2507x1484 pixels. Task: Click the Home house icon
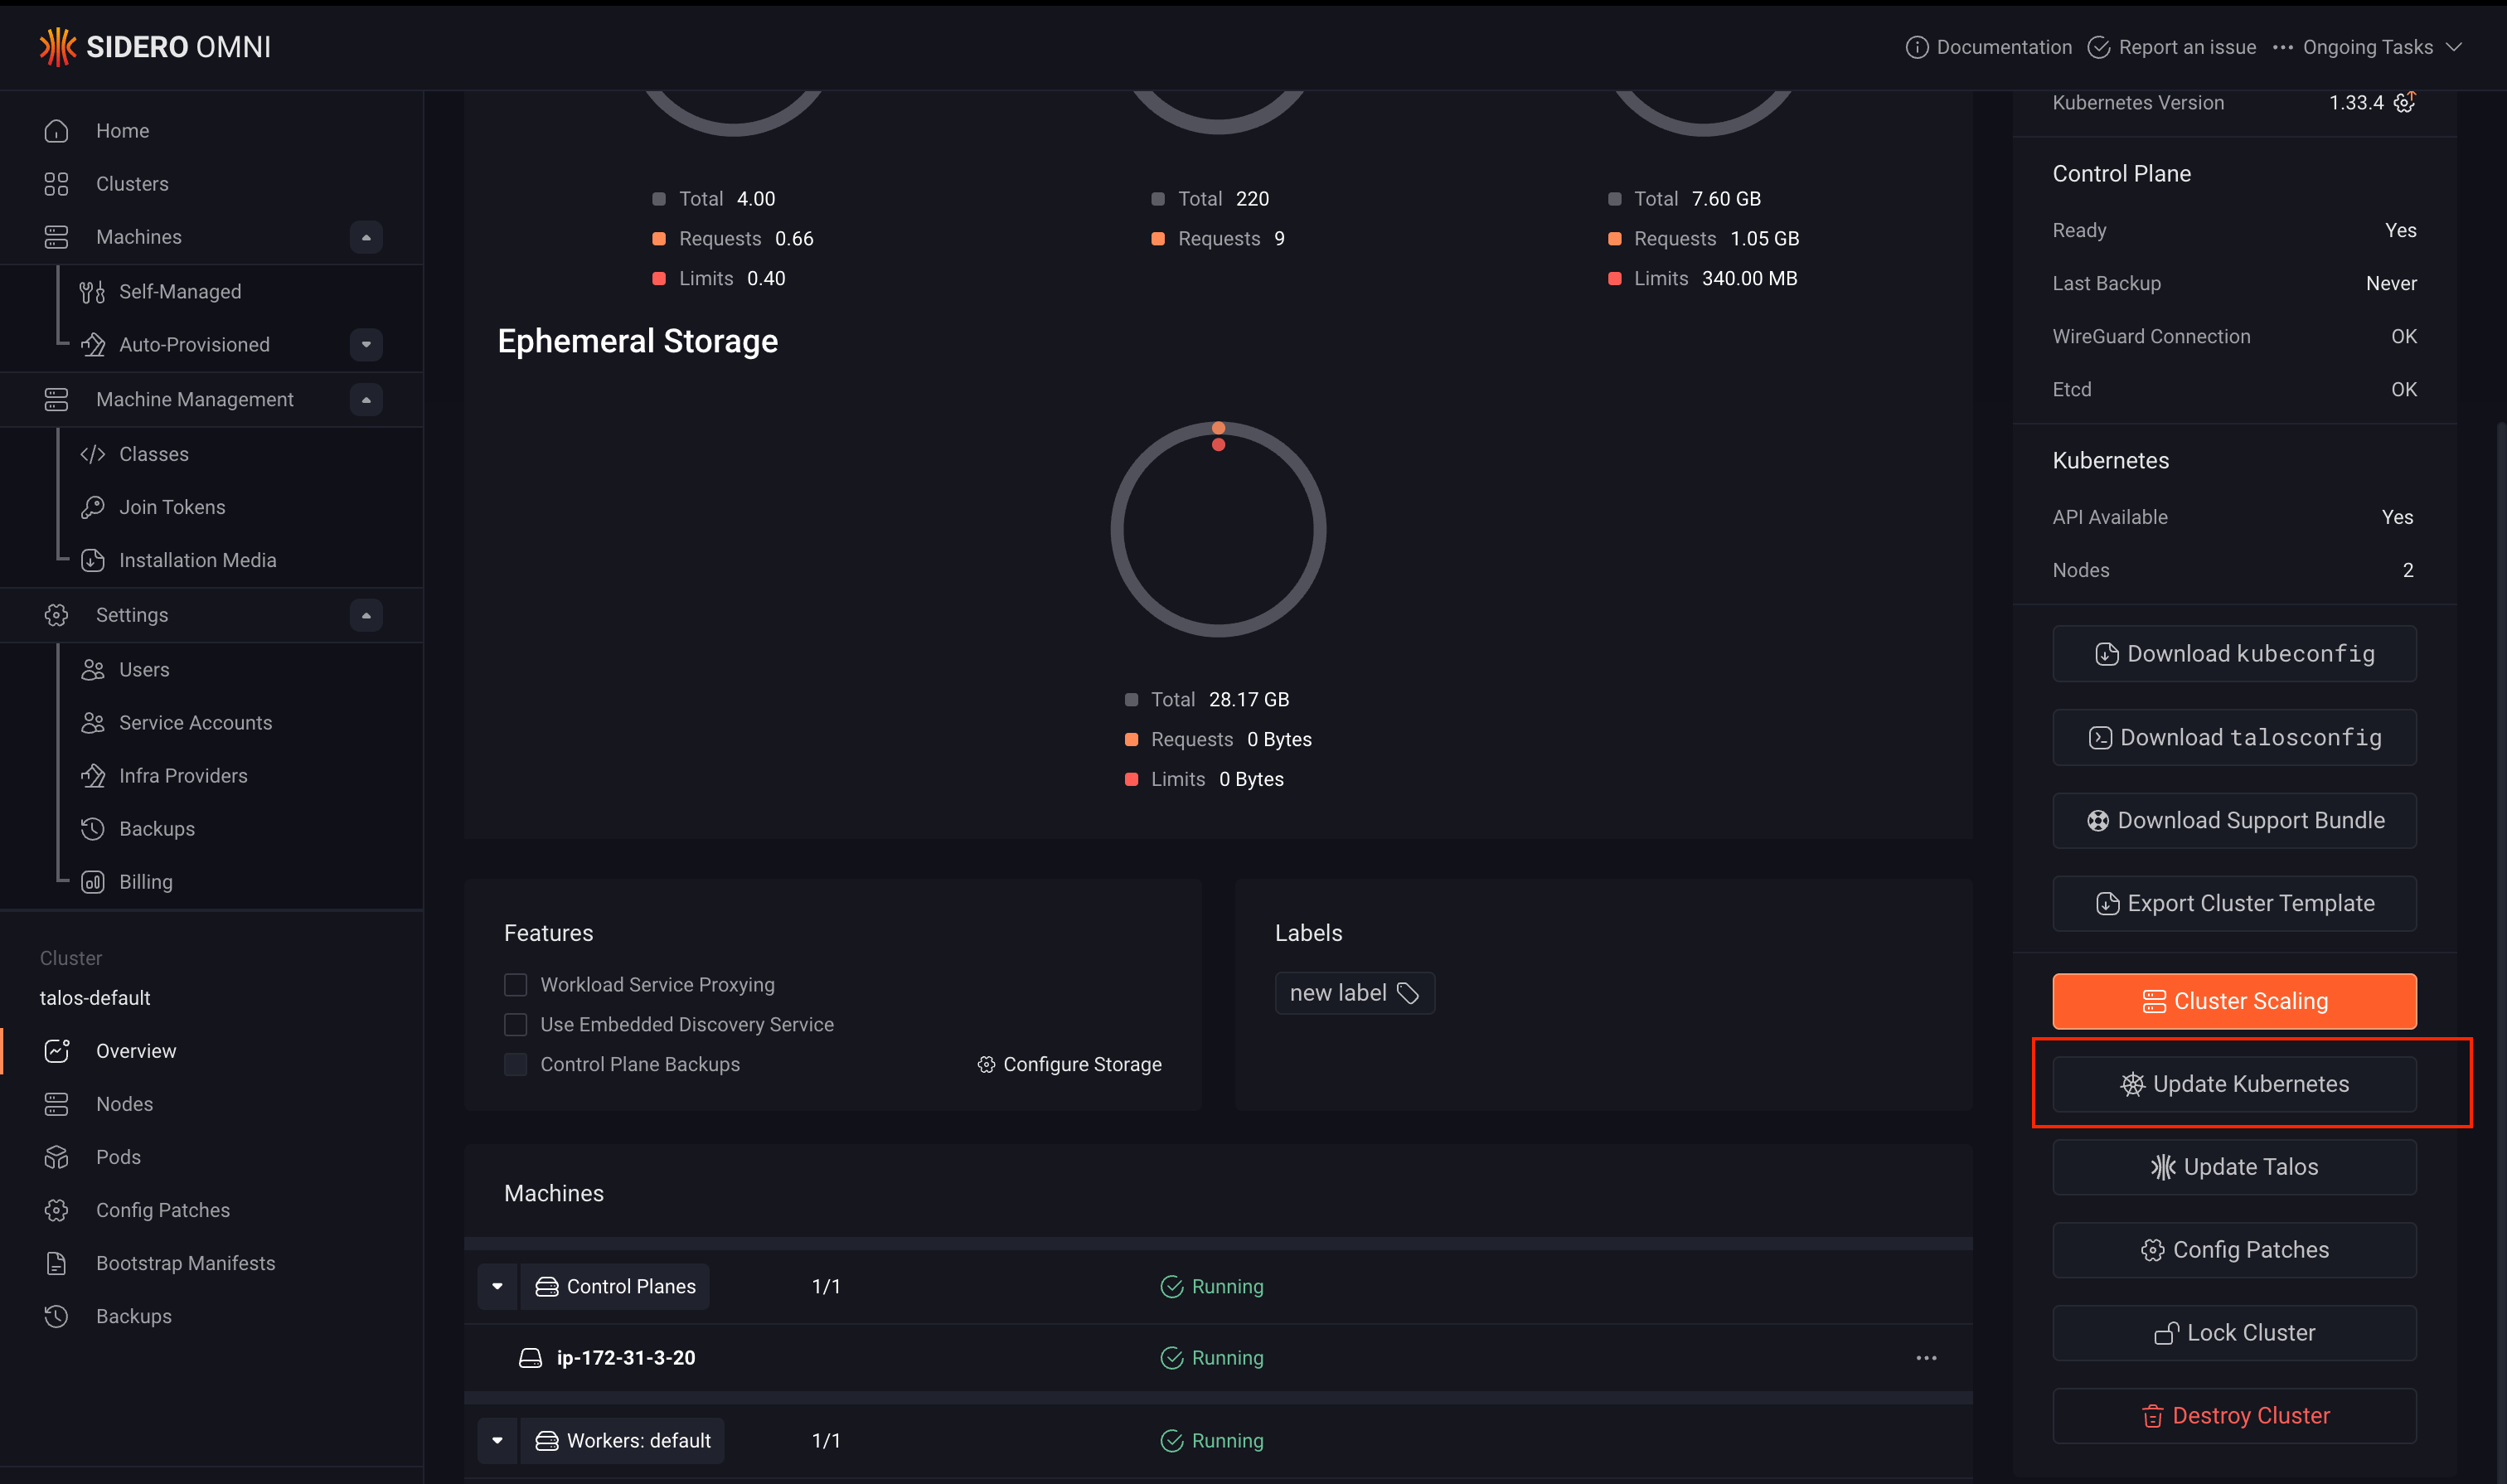point(57,131)
